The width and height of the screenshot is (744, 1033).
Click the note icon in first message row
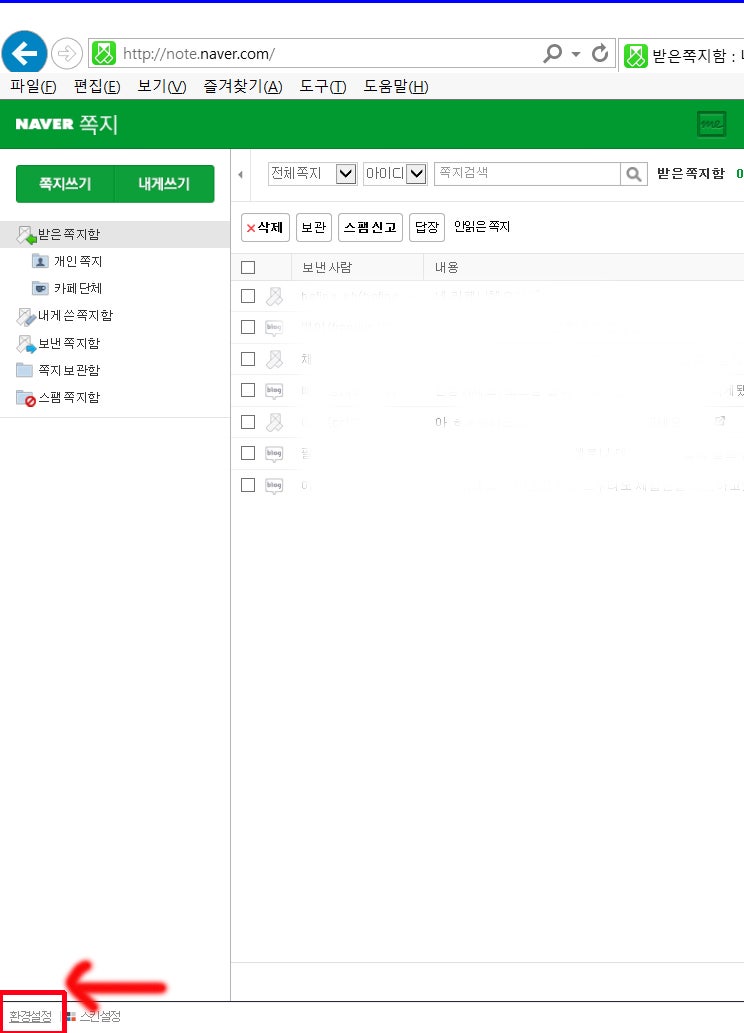click(274, 296)
